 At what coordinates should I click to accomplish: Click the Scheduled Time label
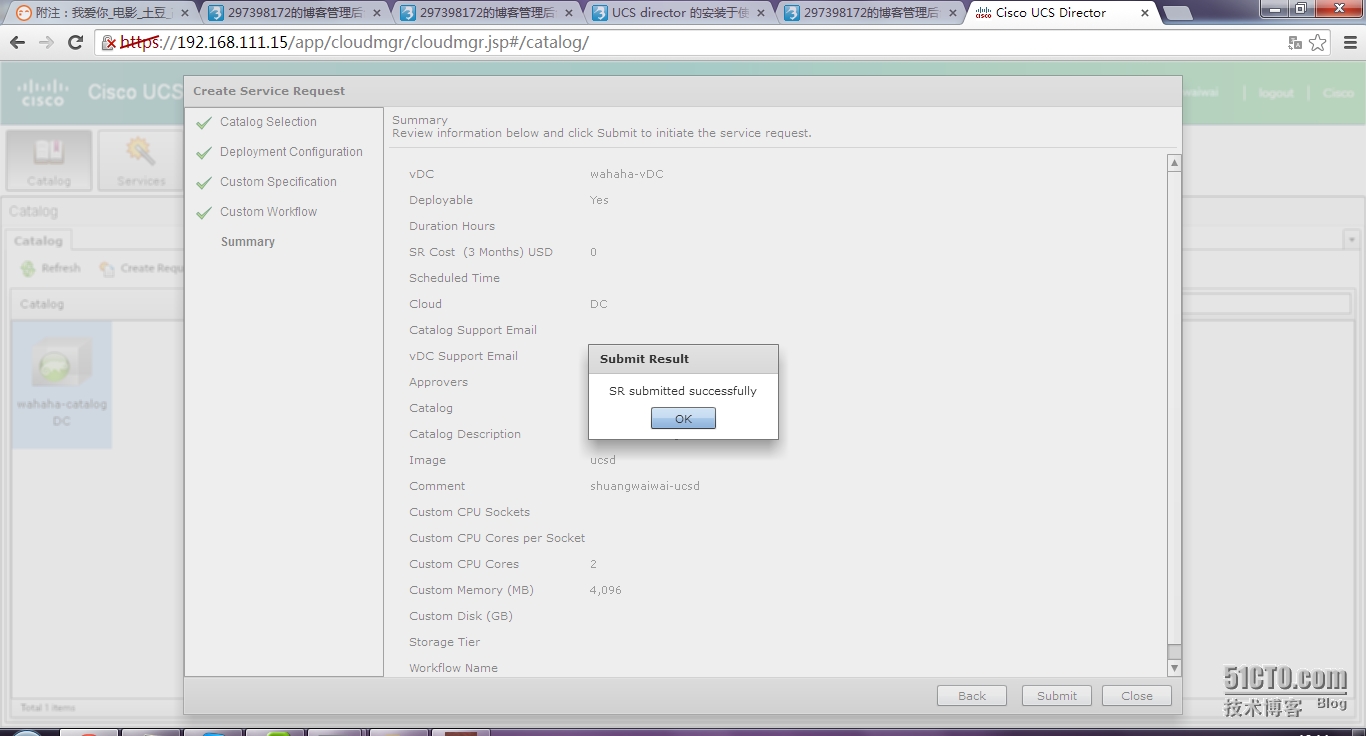pyautogui.click(x=454, y=278)
